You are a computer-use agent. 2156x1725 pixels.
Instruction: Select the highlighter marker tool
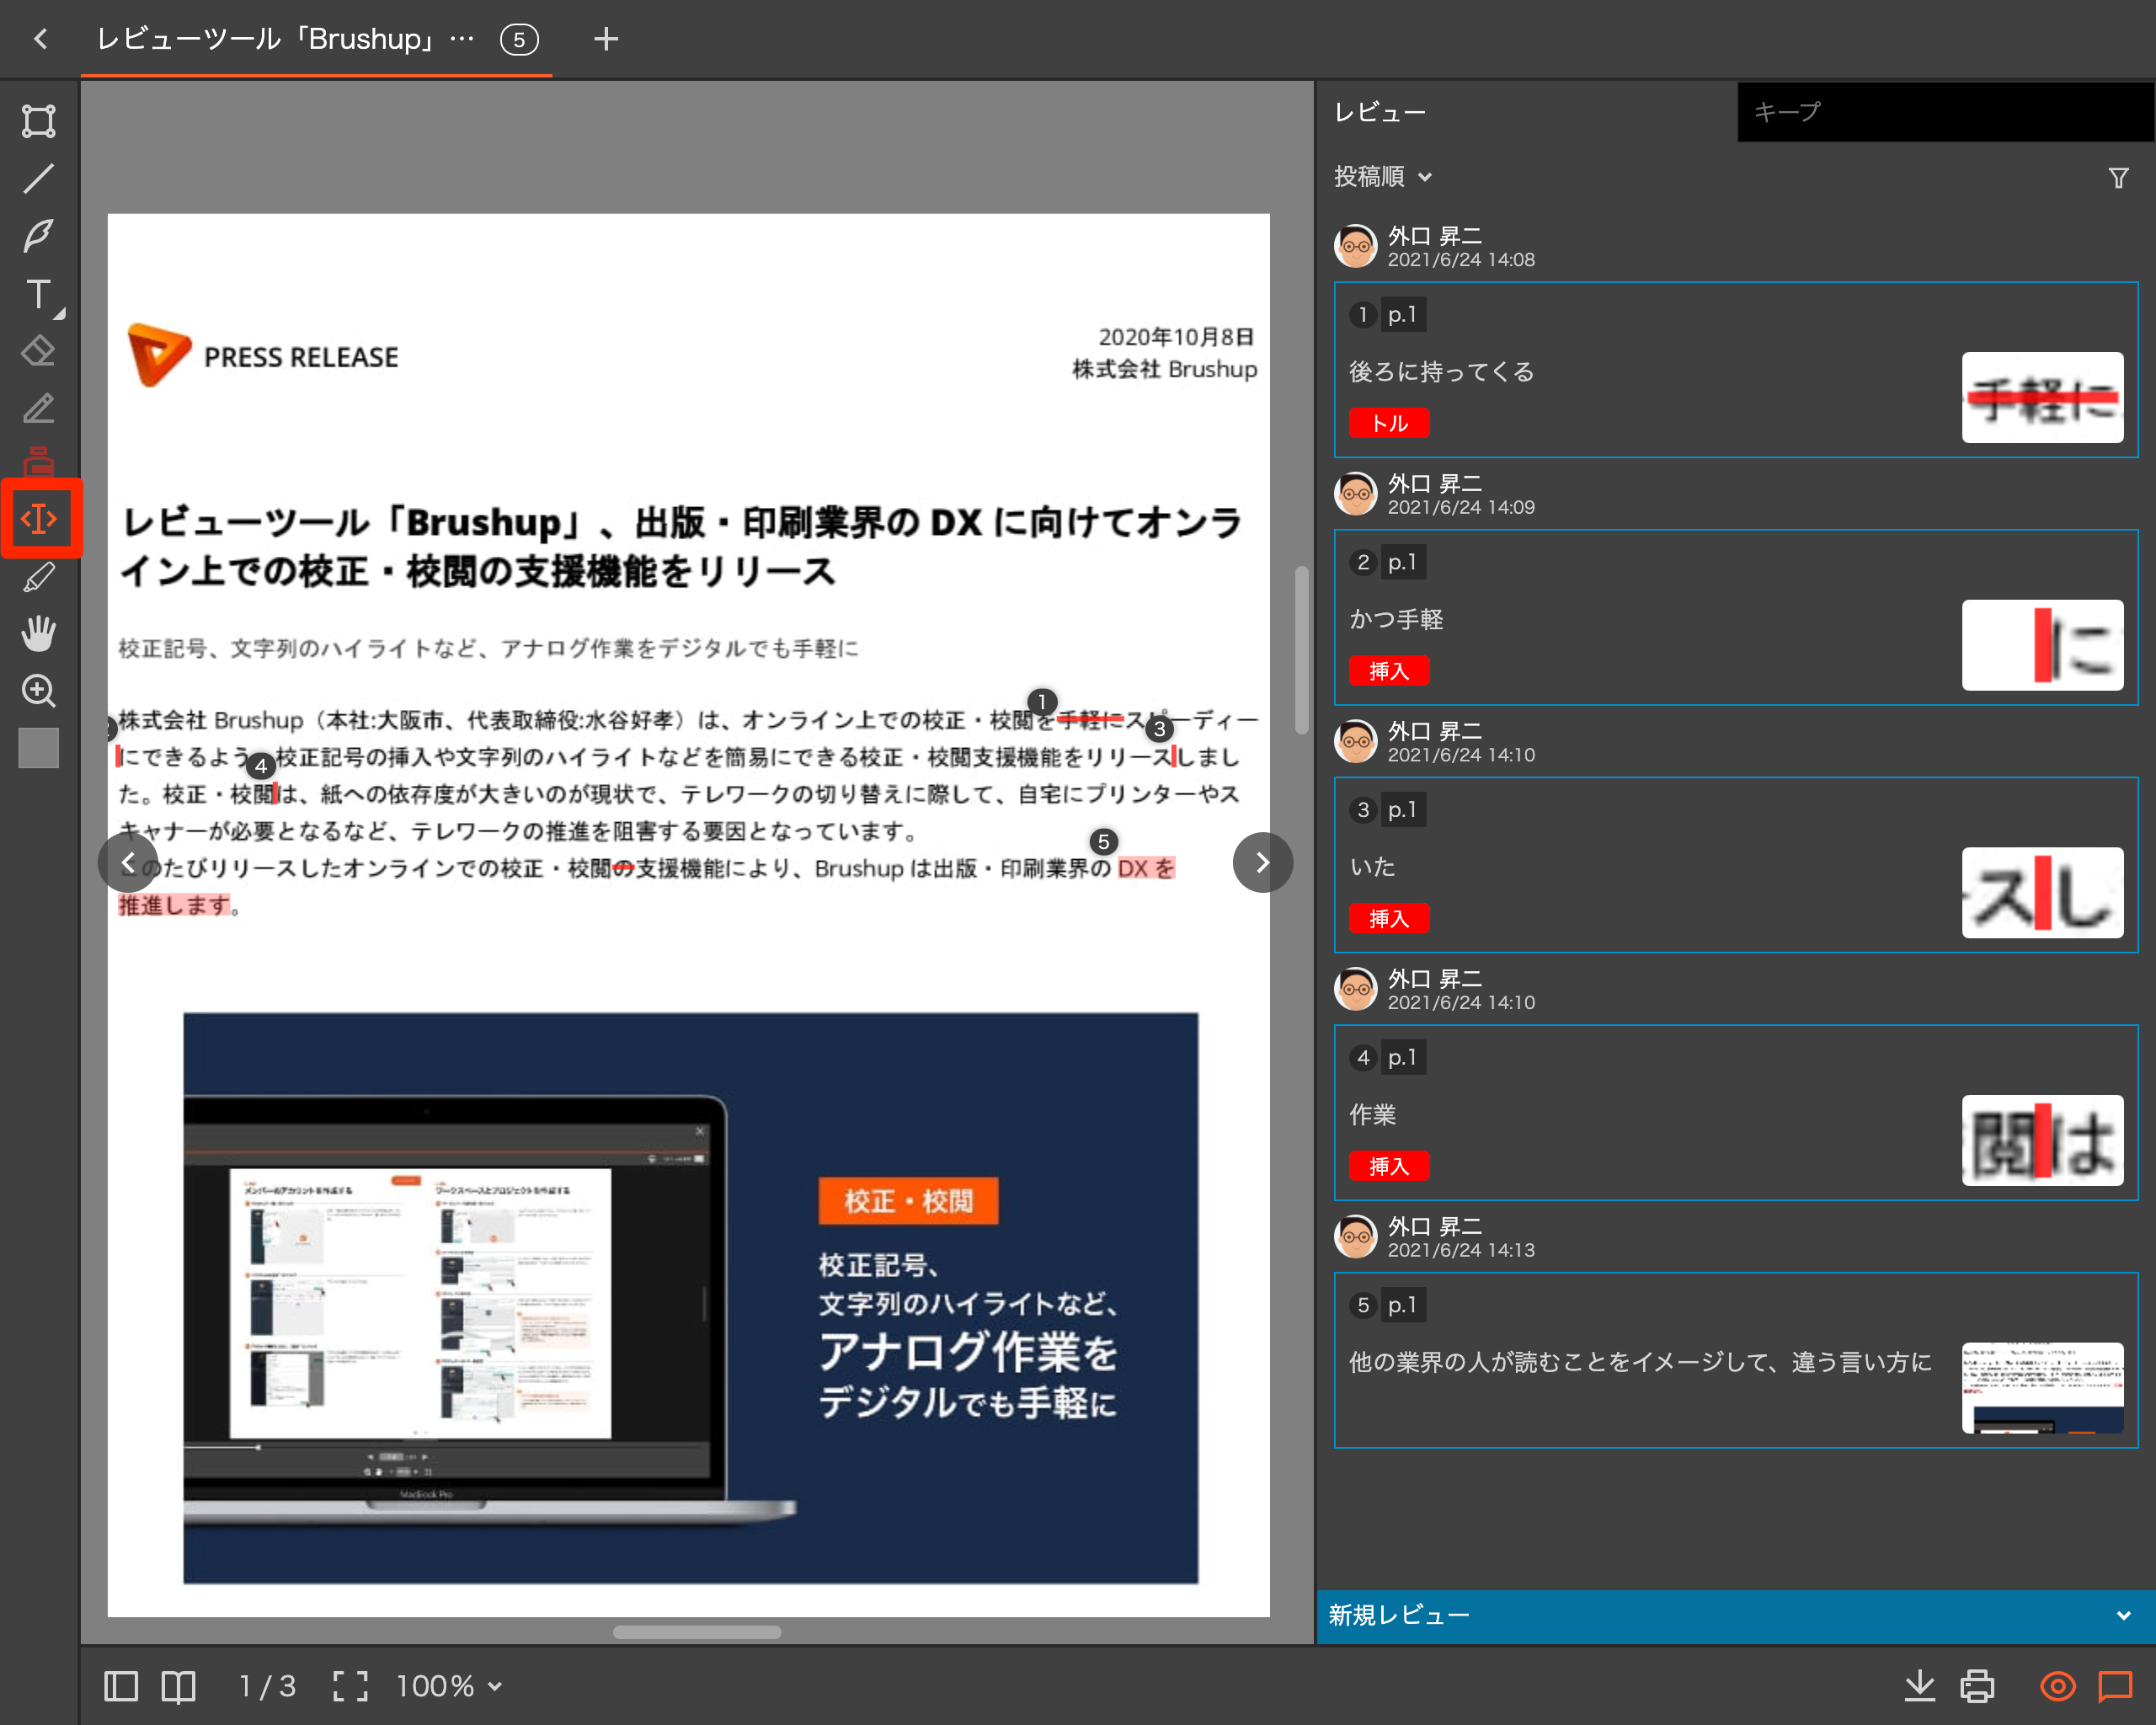[38, 577]
